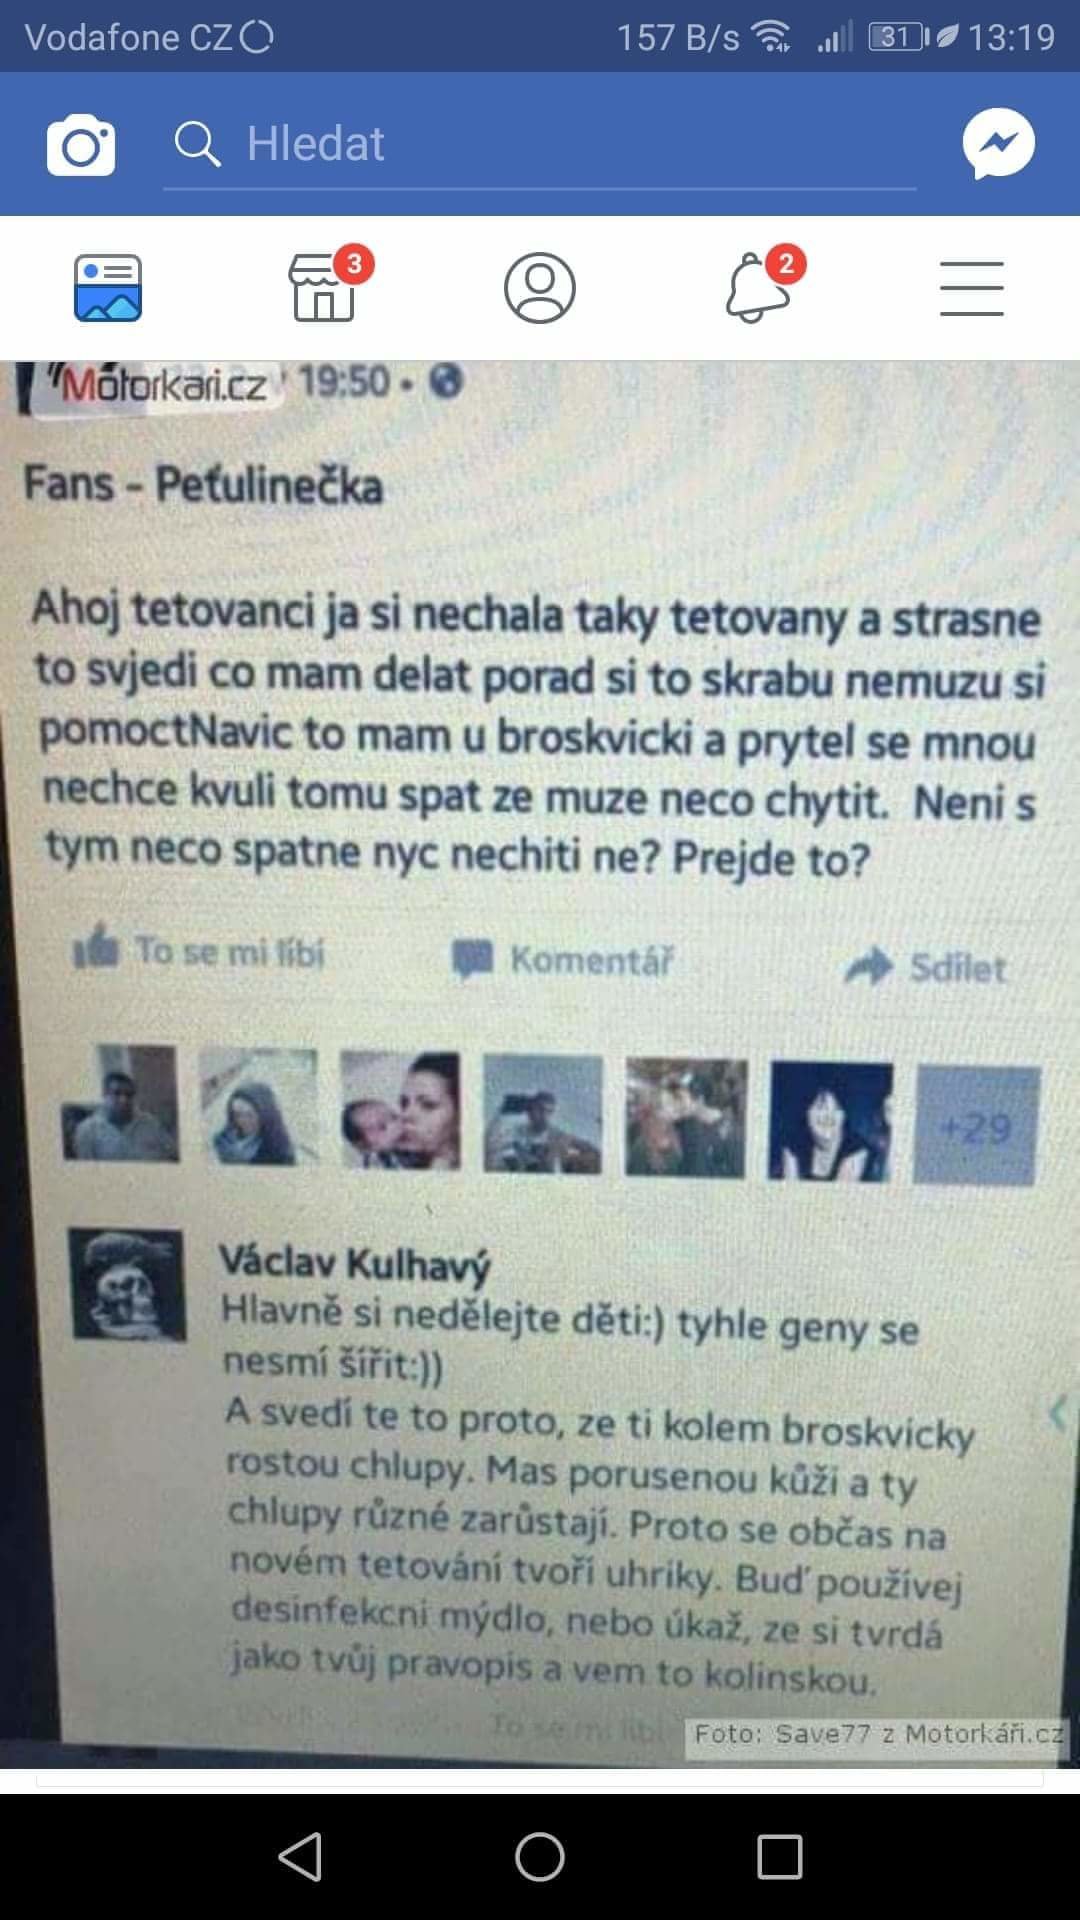
Task: Switch to the News Feed tab
Action: [108, 288]
